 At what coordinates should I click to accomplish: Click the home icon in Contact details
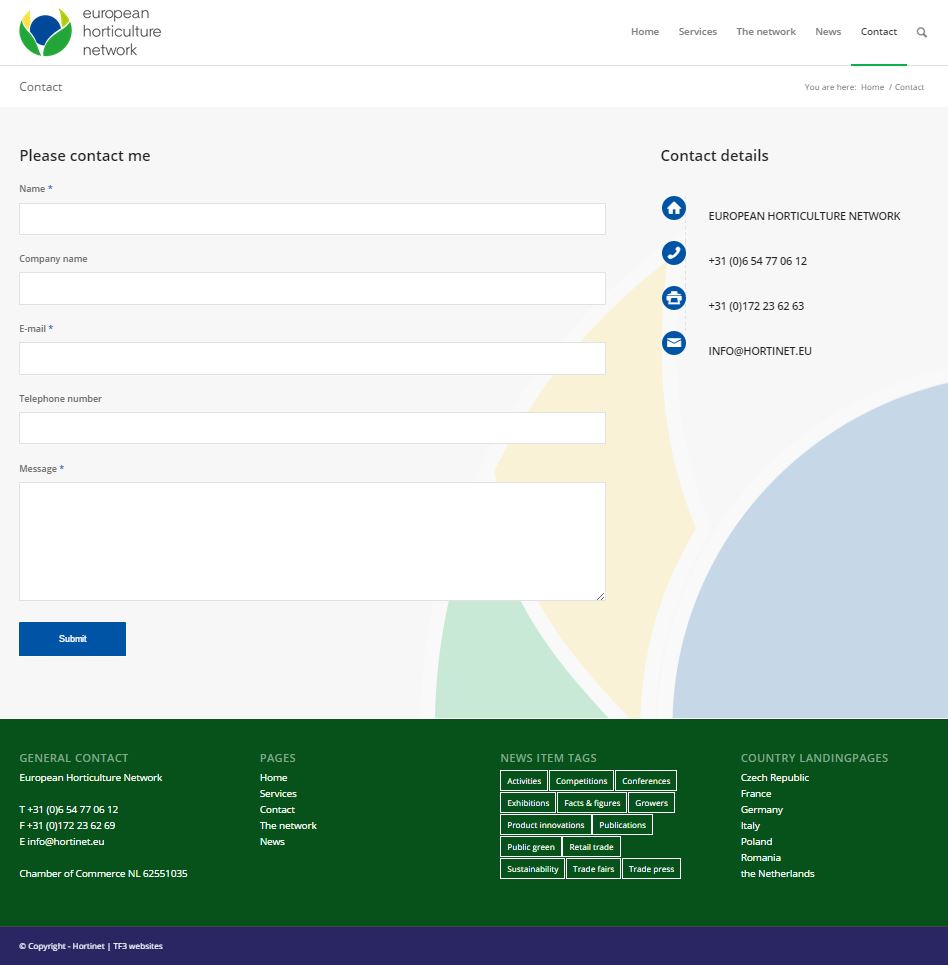coord(673,208)
